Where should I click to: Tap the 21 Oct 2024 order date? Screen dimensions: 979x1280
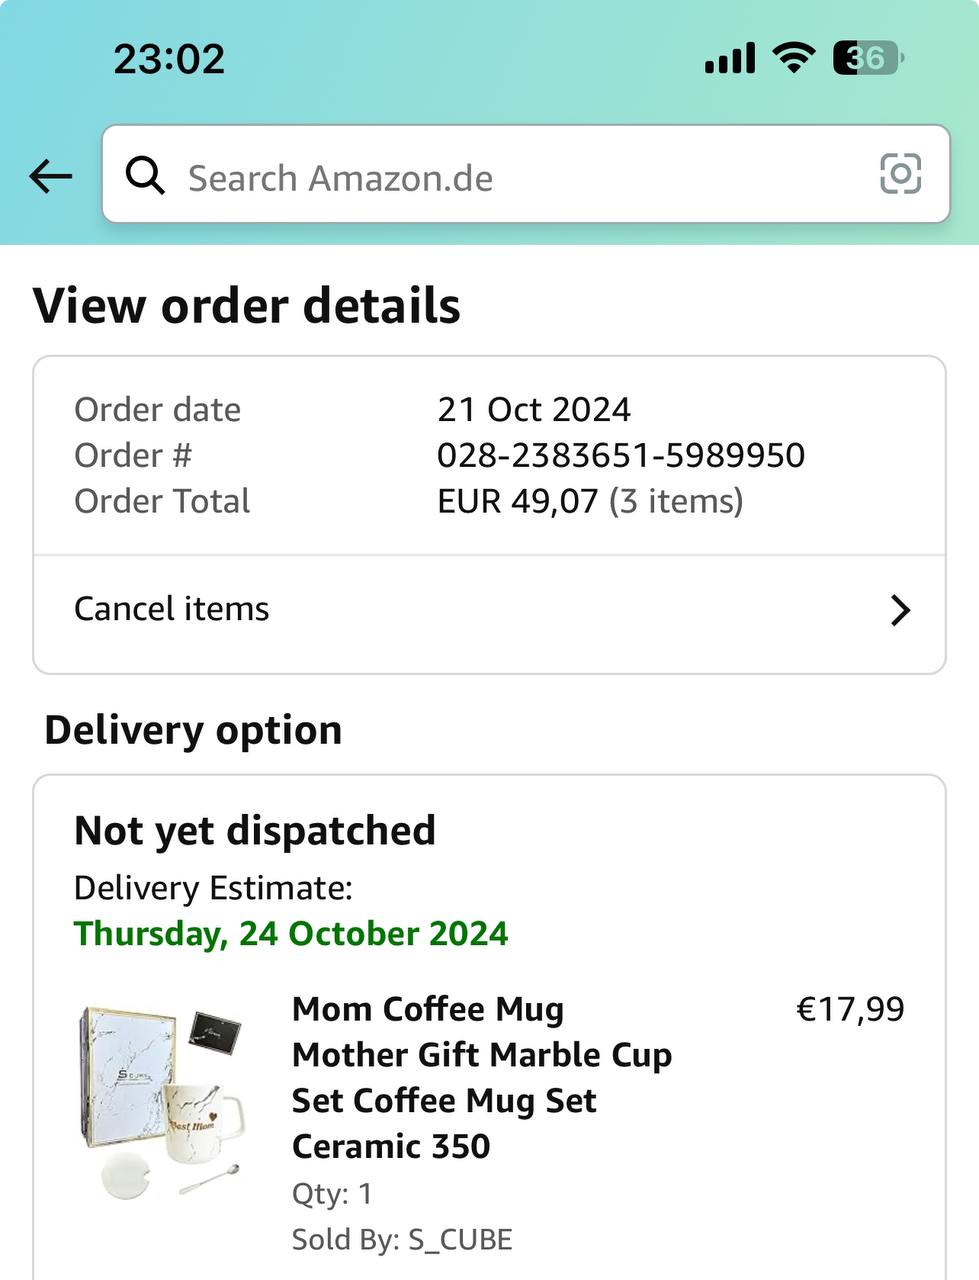tap(534, 410)
